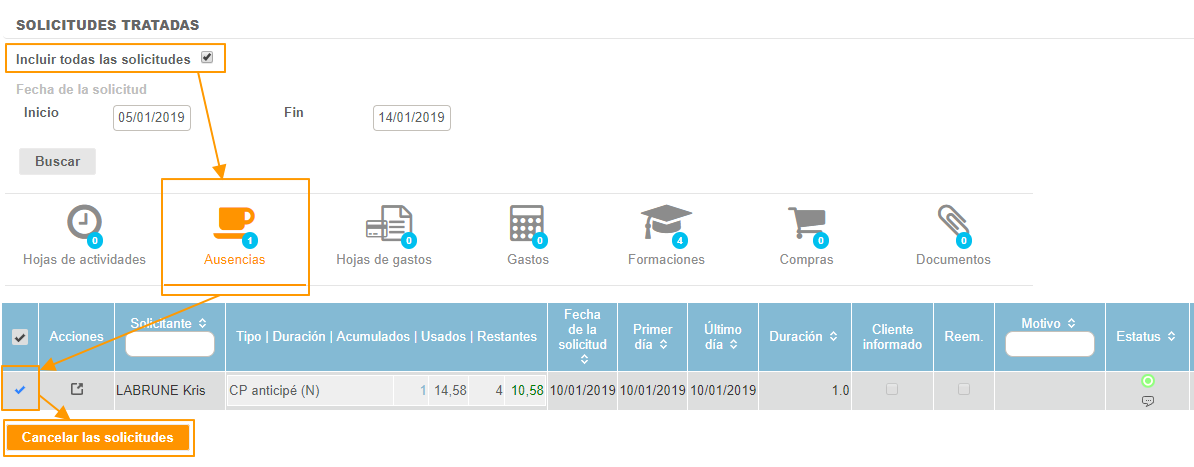1194x467 pixels.
Task: Click the Gastos calculator icon
Action: pos(527,223)
